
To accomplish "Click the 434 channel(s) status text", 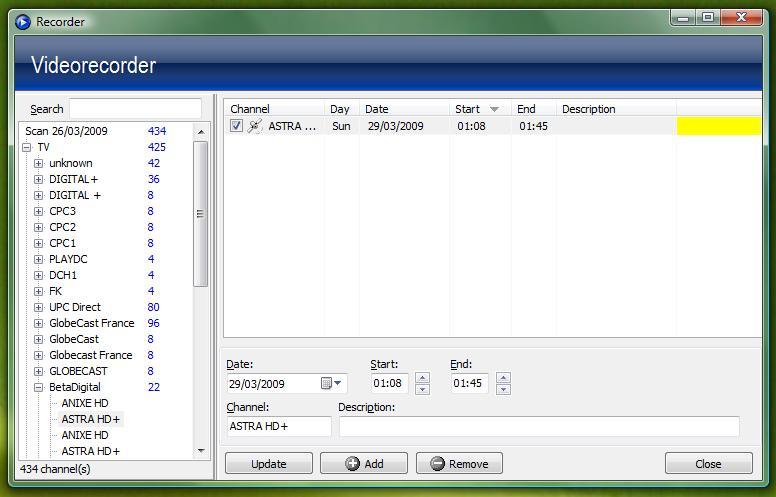I will click(55, 469).
